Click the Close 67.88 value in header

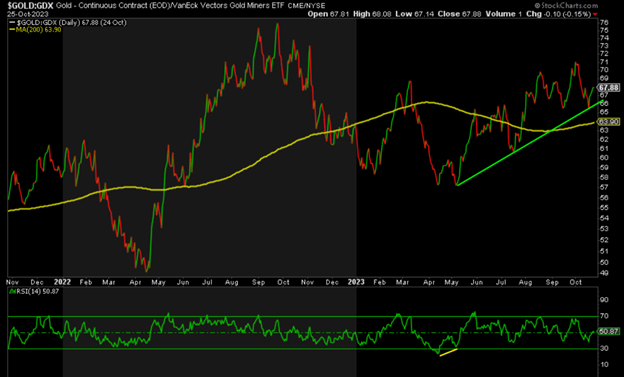point(459,14)
